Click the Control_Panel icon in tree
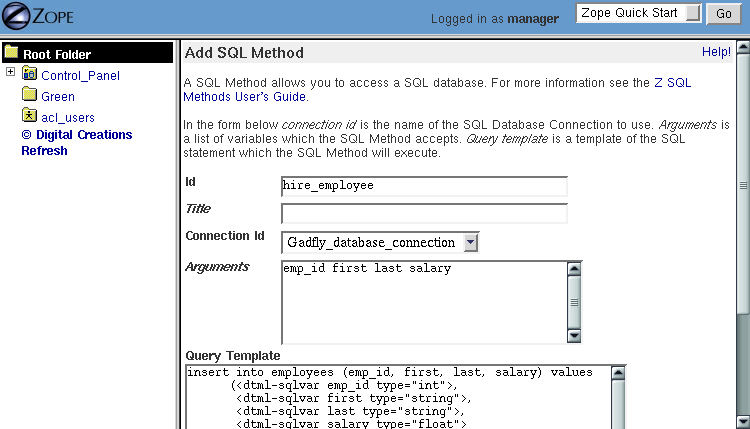Viewport: 750px width, 429px height. (30, 75)
